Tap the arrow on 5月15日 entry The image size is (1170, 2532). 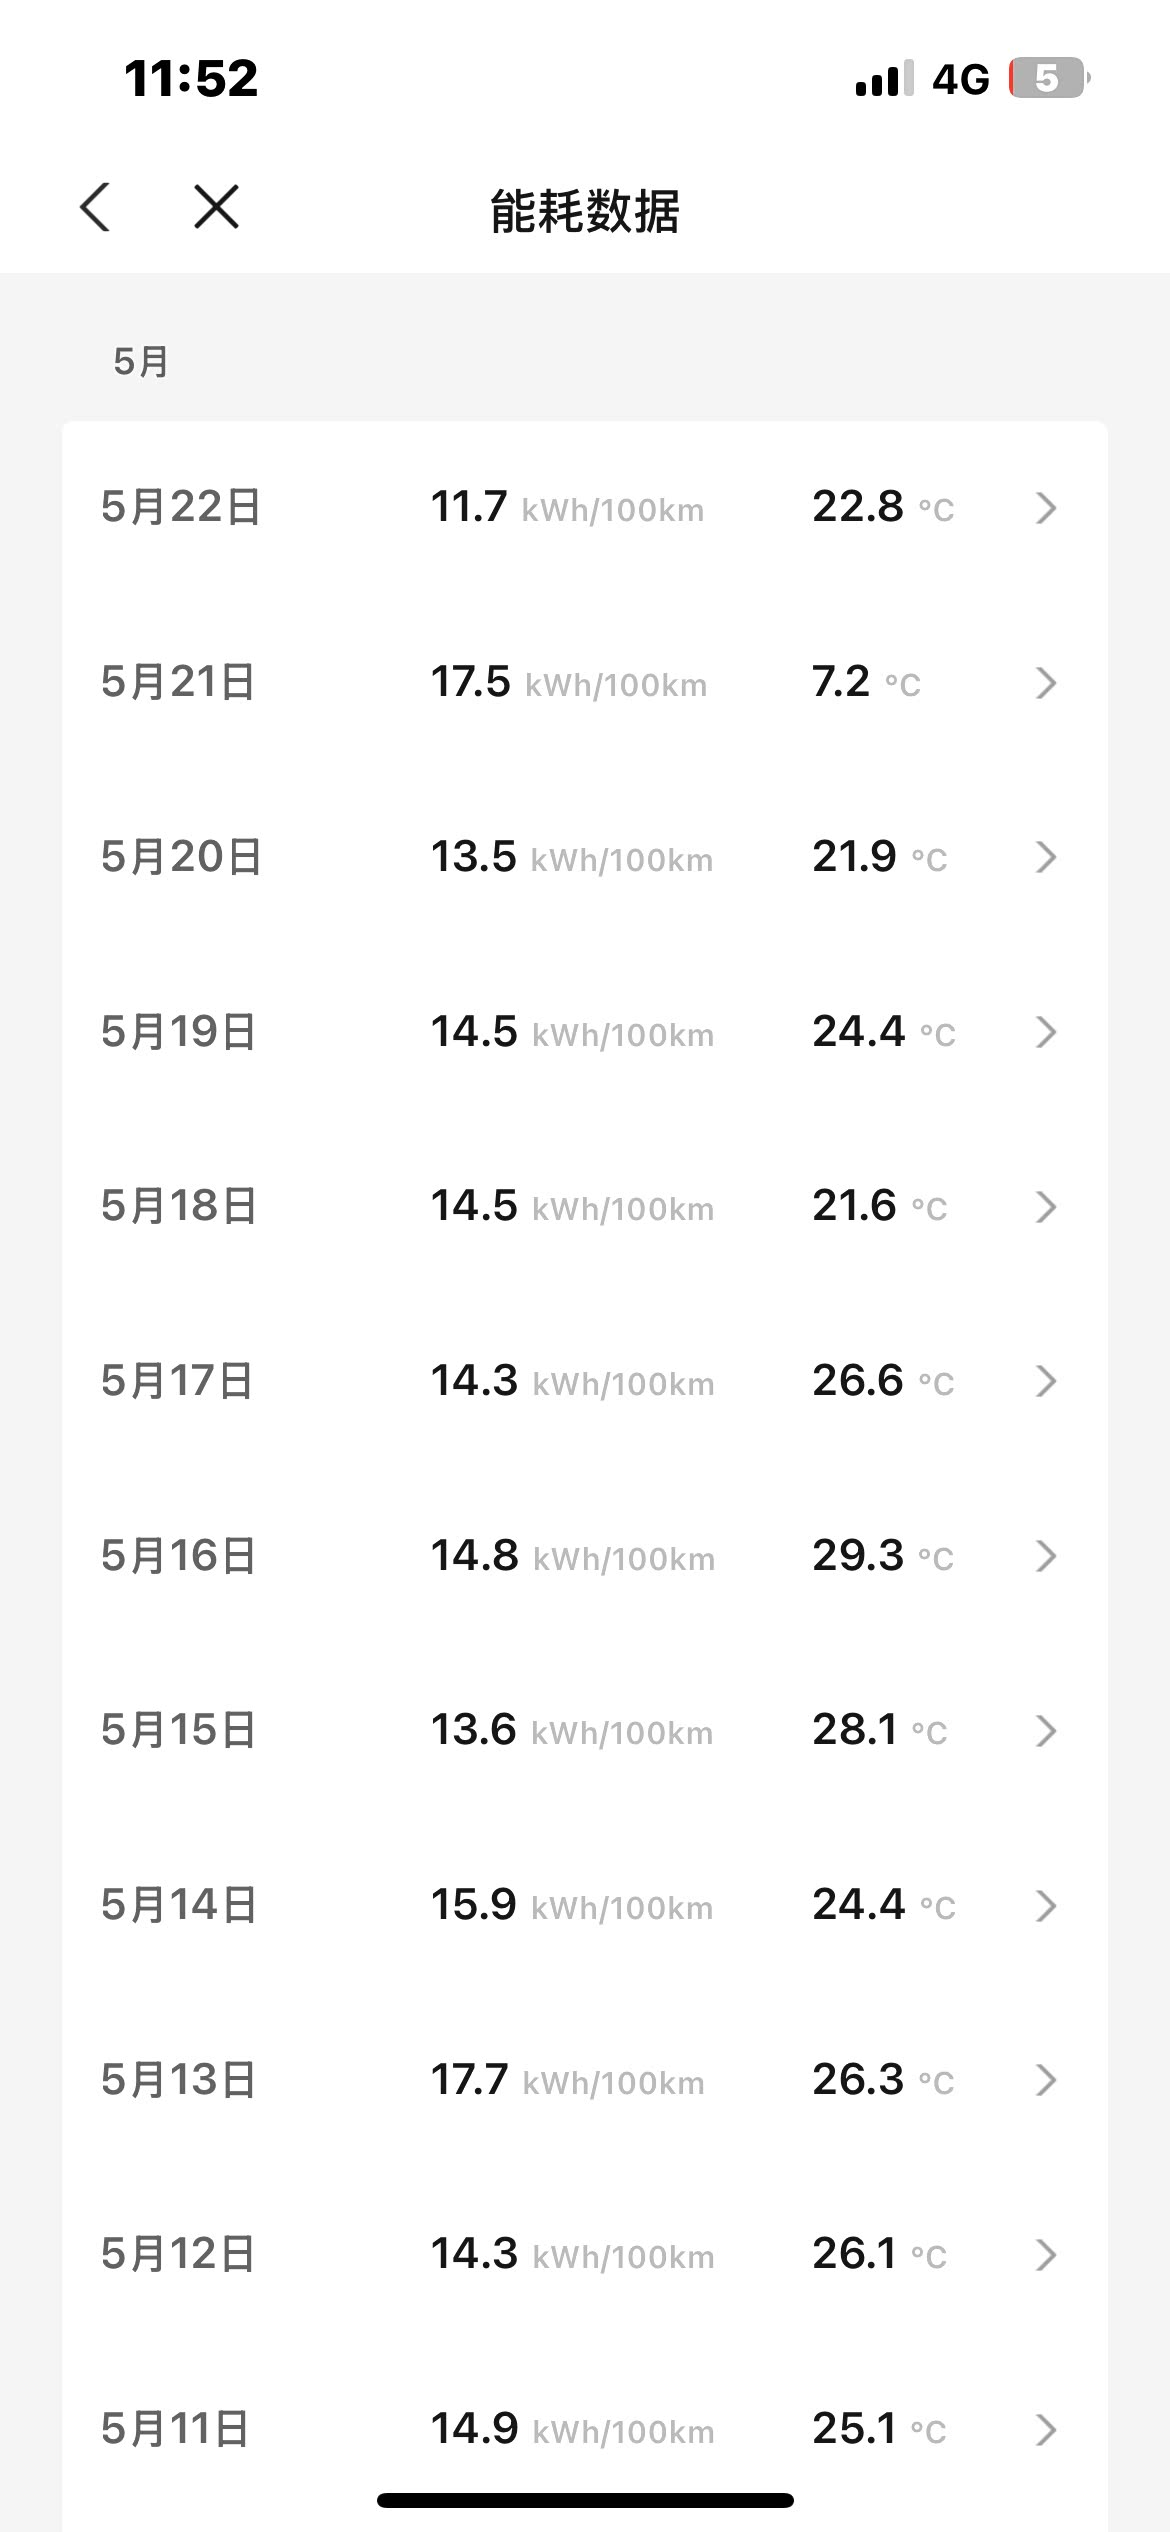pyautogui.click(x=1046, y=1731)
